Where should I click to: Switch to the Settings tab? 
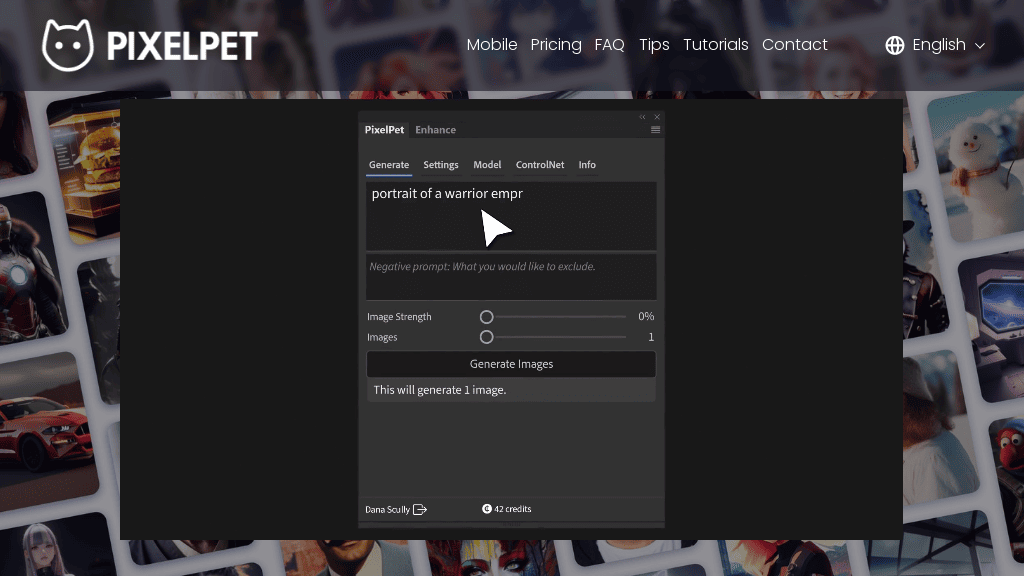coord(440,165)
